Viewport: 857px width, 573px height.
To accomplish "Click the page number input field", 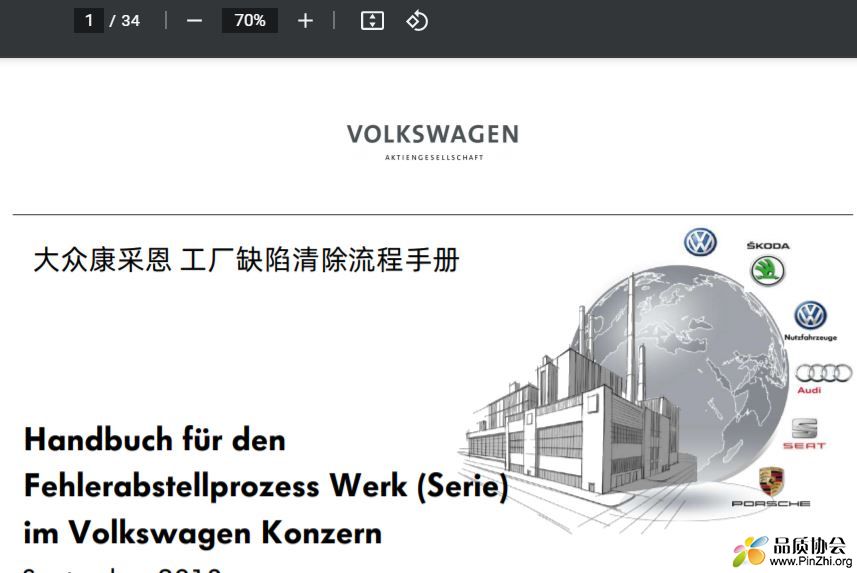I will (x=89, y=21).
